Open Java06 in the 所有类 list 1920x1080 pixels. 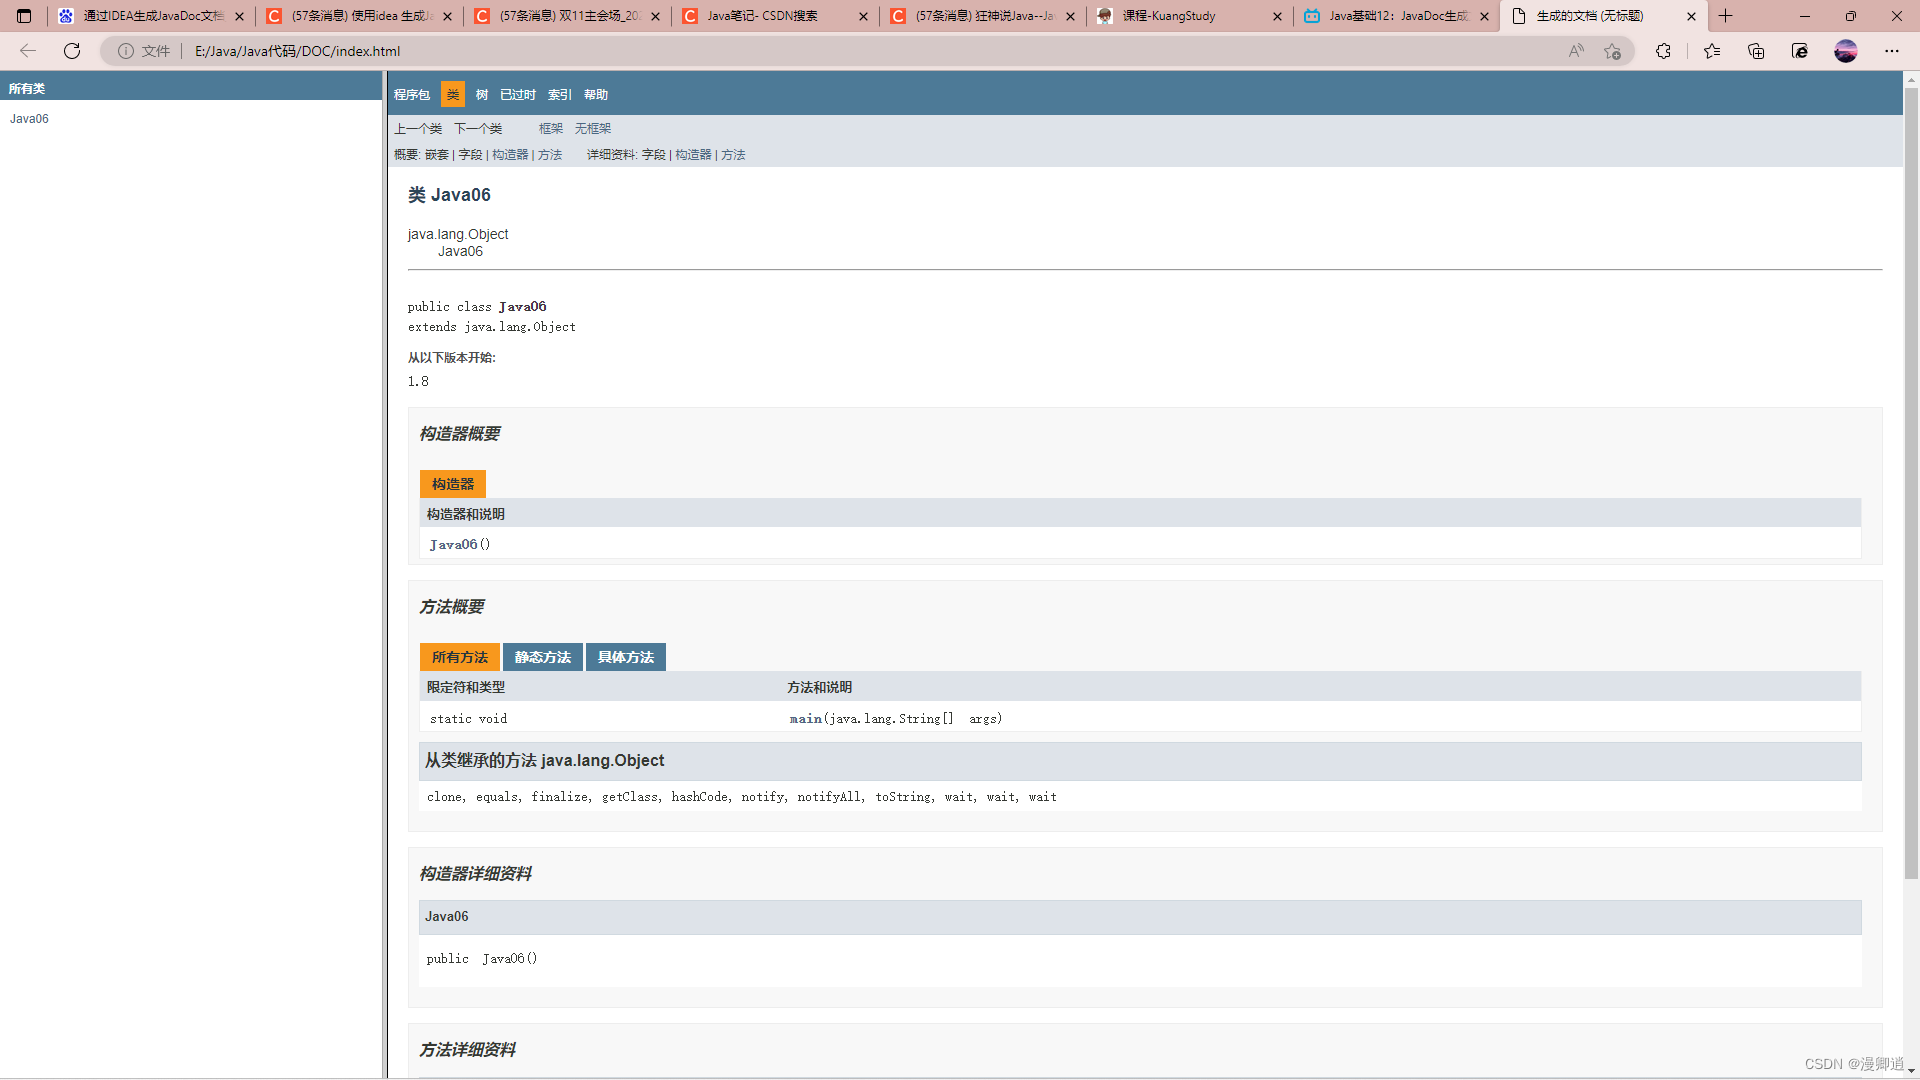29,119
